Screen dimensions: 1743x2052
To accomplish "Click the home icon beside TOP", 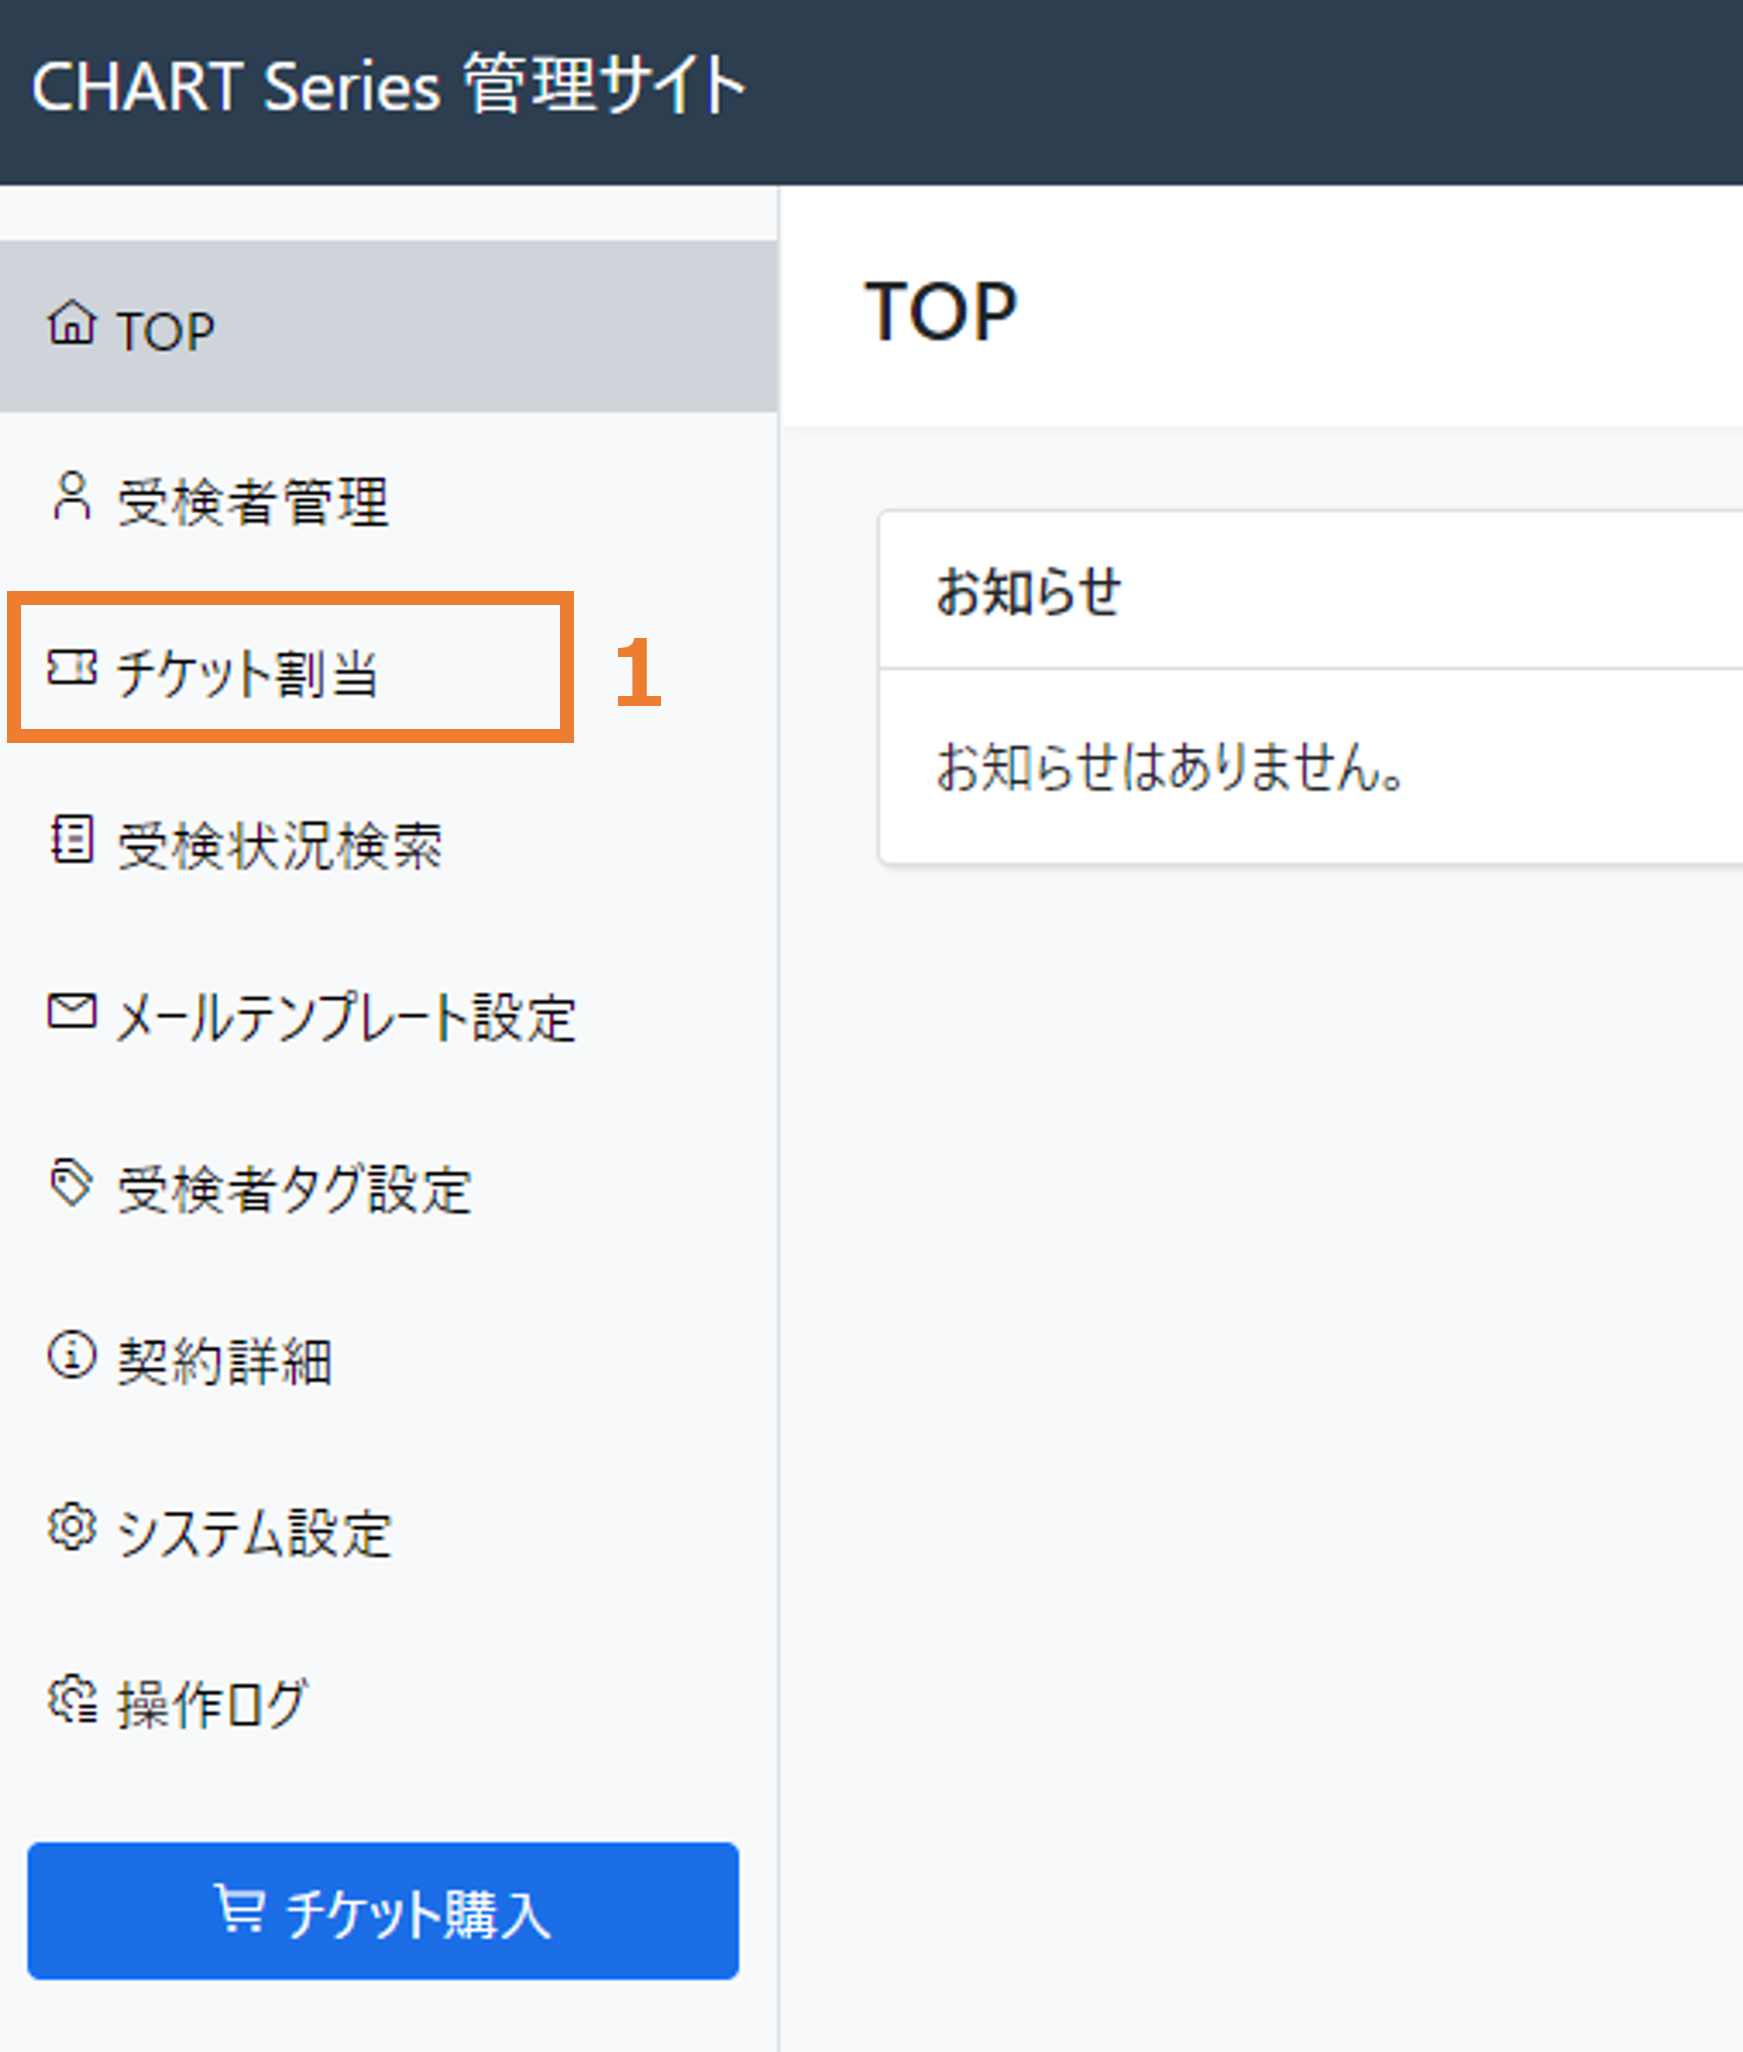I will (72, 324).
